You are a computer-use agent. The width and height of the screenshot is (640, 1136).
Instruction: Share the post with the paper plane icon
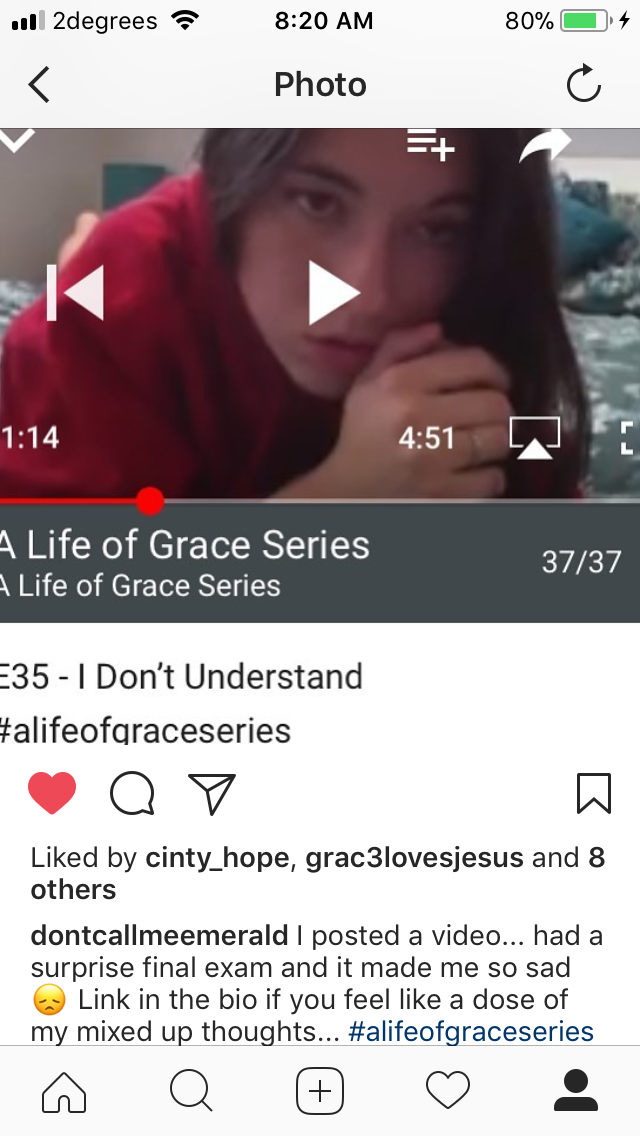pyautogui.click(x=212, y=793)
